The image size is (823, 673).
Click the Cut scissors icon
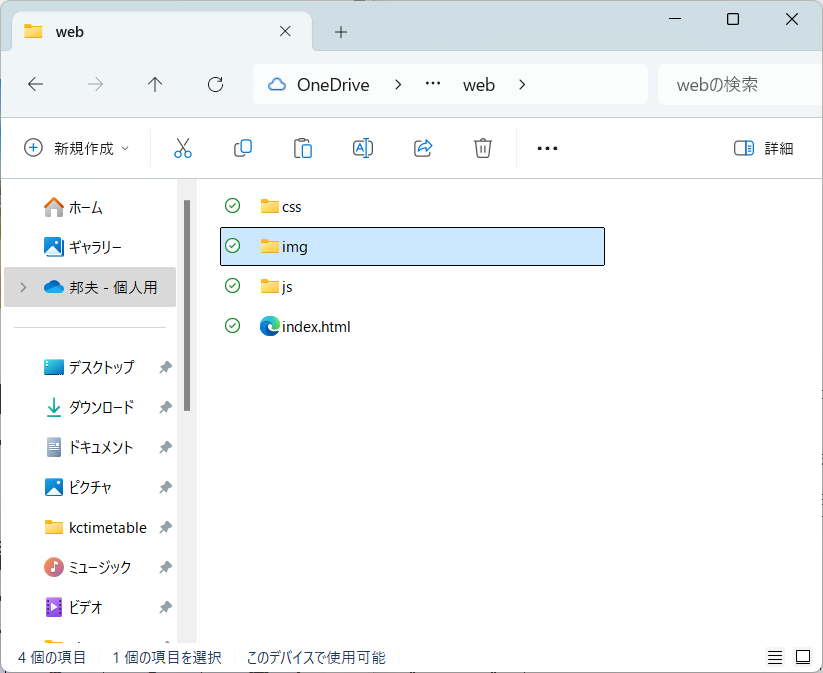[182, 148]
